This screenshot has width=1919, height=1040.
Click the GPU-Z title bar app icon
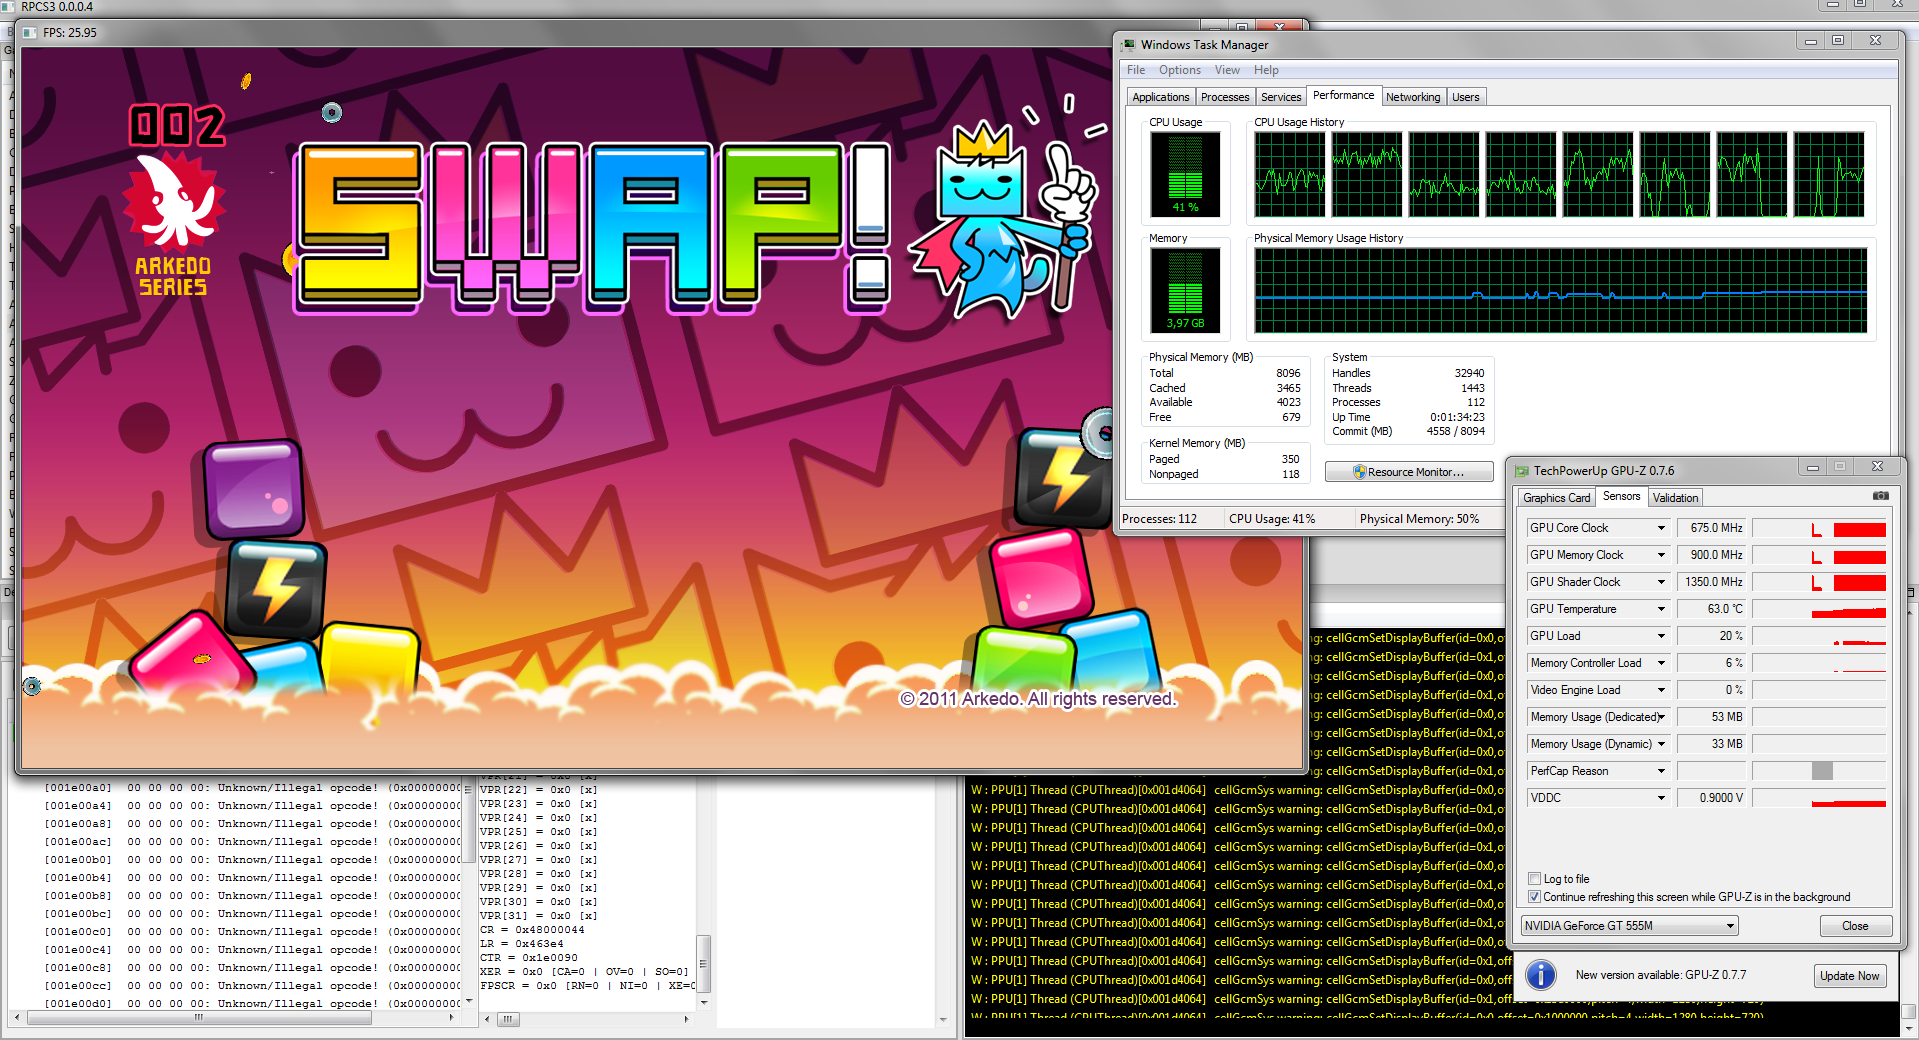[1522, 471]
